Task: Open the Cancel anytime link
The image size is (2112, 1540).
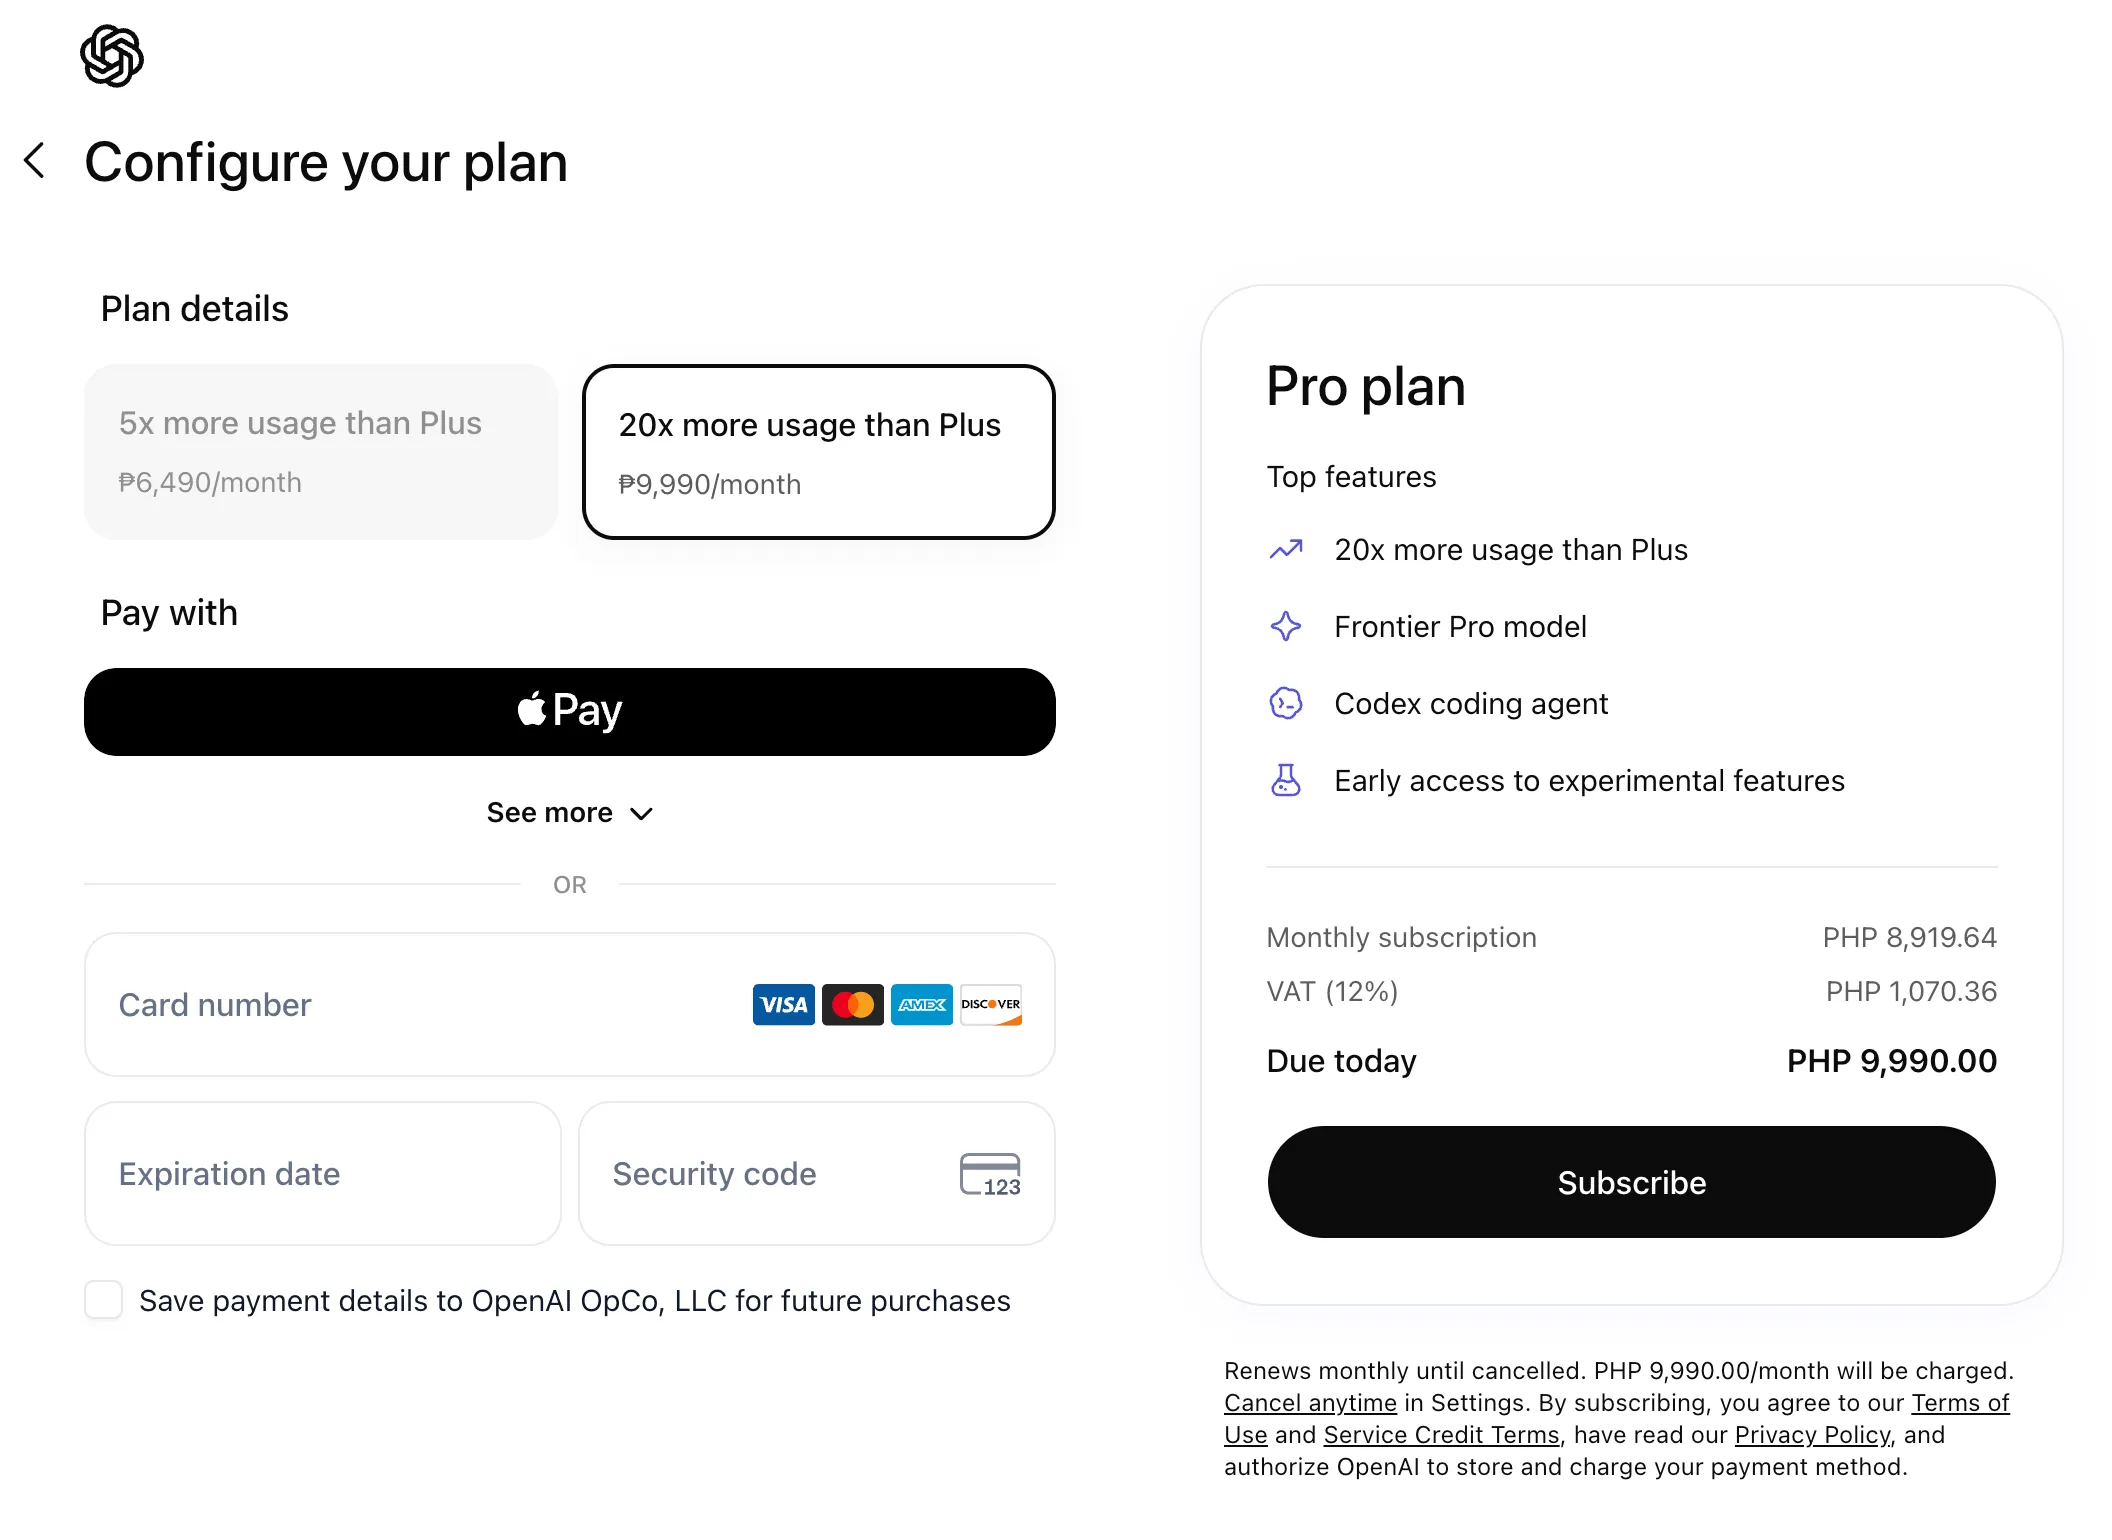Action: [x=1310, y=1403]
